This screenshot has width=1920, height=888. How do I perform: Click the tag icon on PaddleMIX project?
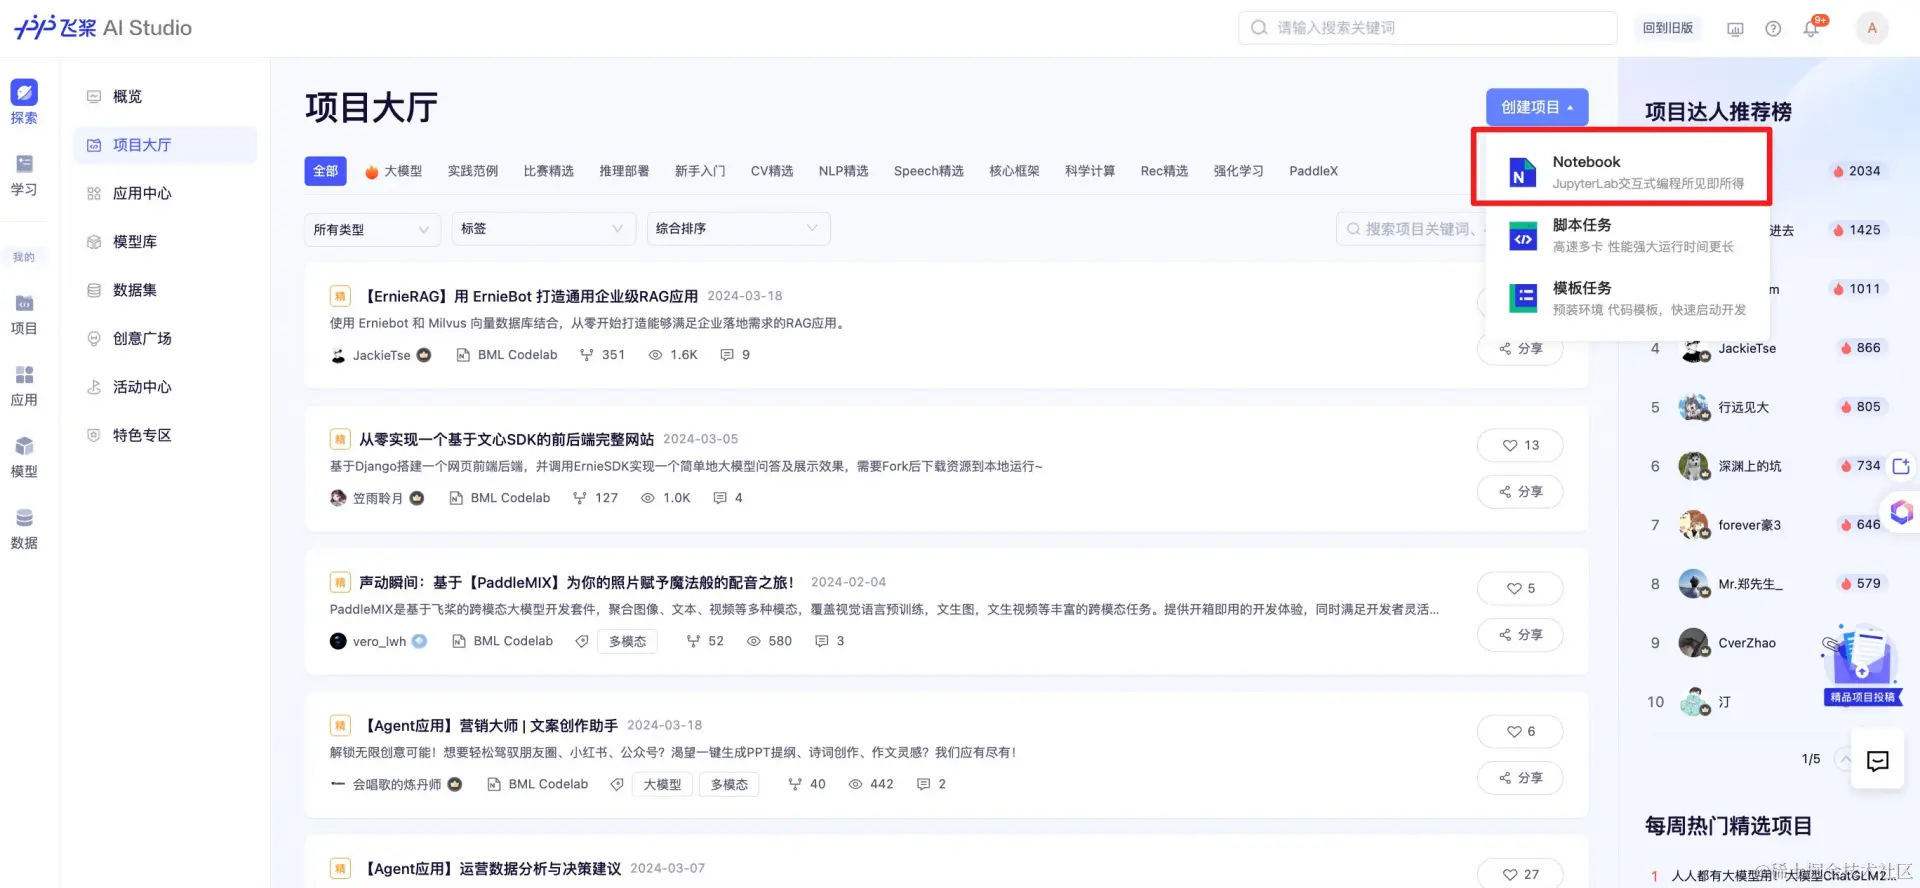pos(582,641)
